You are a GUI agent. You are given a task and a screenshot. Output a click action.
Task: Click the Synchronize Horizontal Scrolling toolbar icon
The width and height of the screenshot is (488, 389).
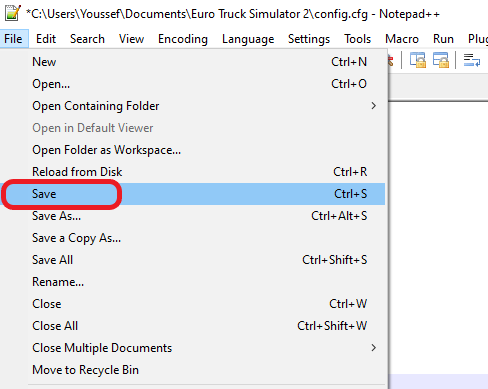[x=441, y=60]
